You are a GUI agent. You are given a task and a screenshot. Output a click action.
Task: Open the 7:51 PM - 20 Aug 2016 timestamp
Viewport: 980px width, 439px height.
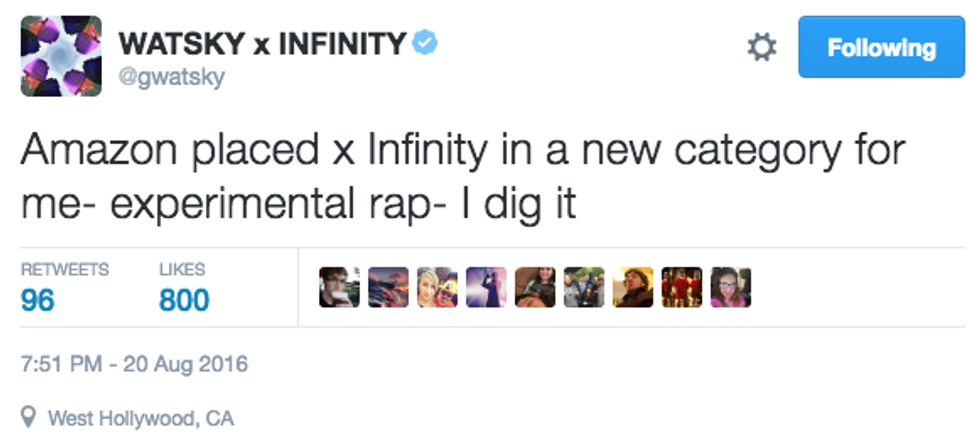click(x=134, y=363)
